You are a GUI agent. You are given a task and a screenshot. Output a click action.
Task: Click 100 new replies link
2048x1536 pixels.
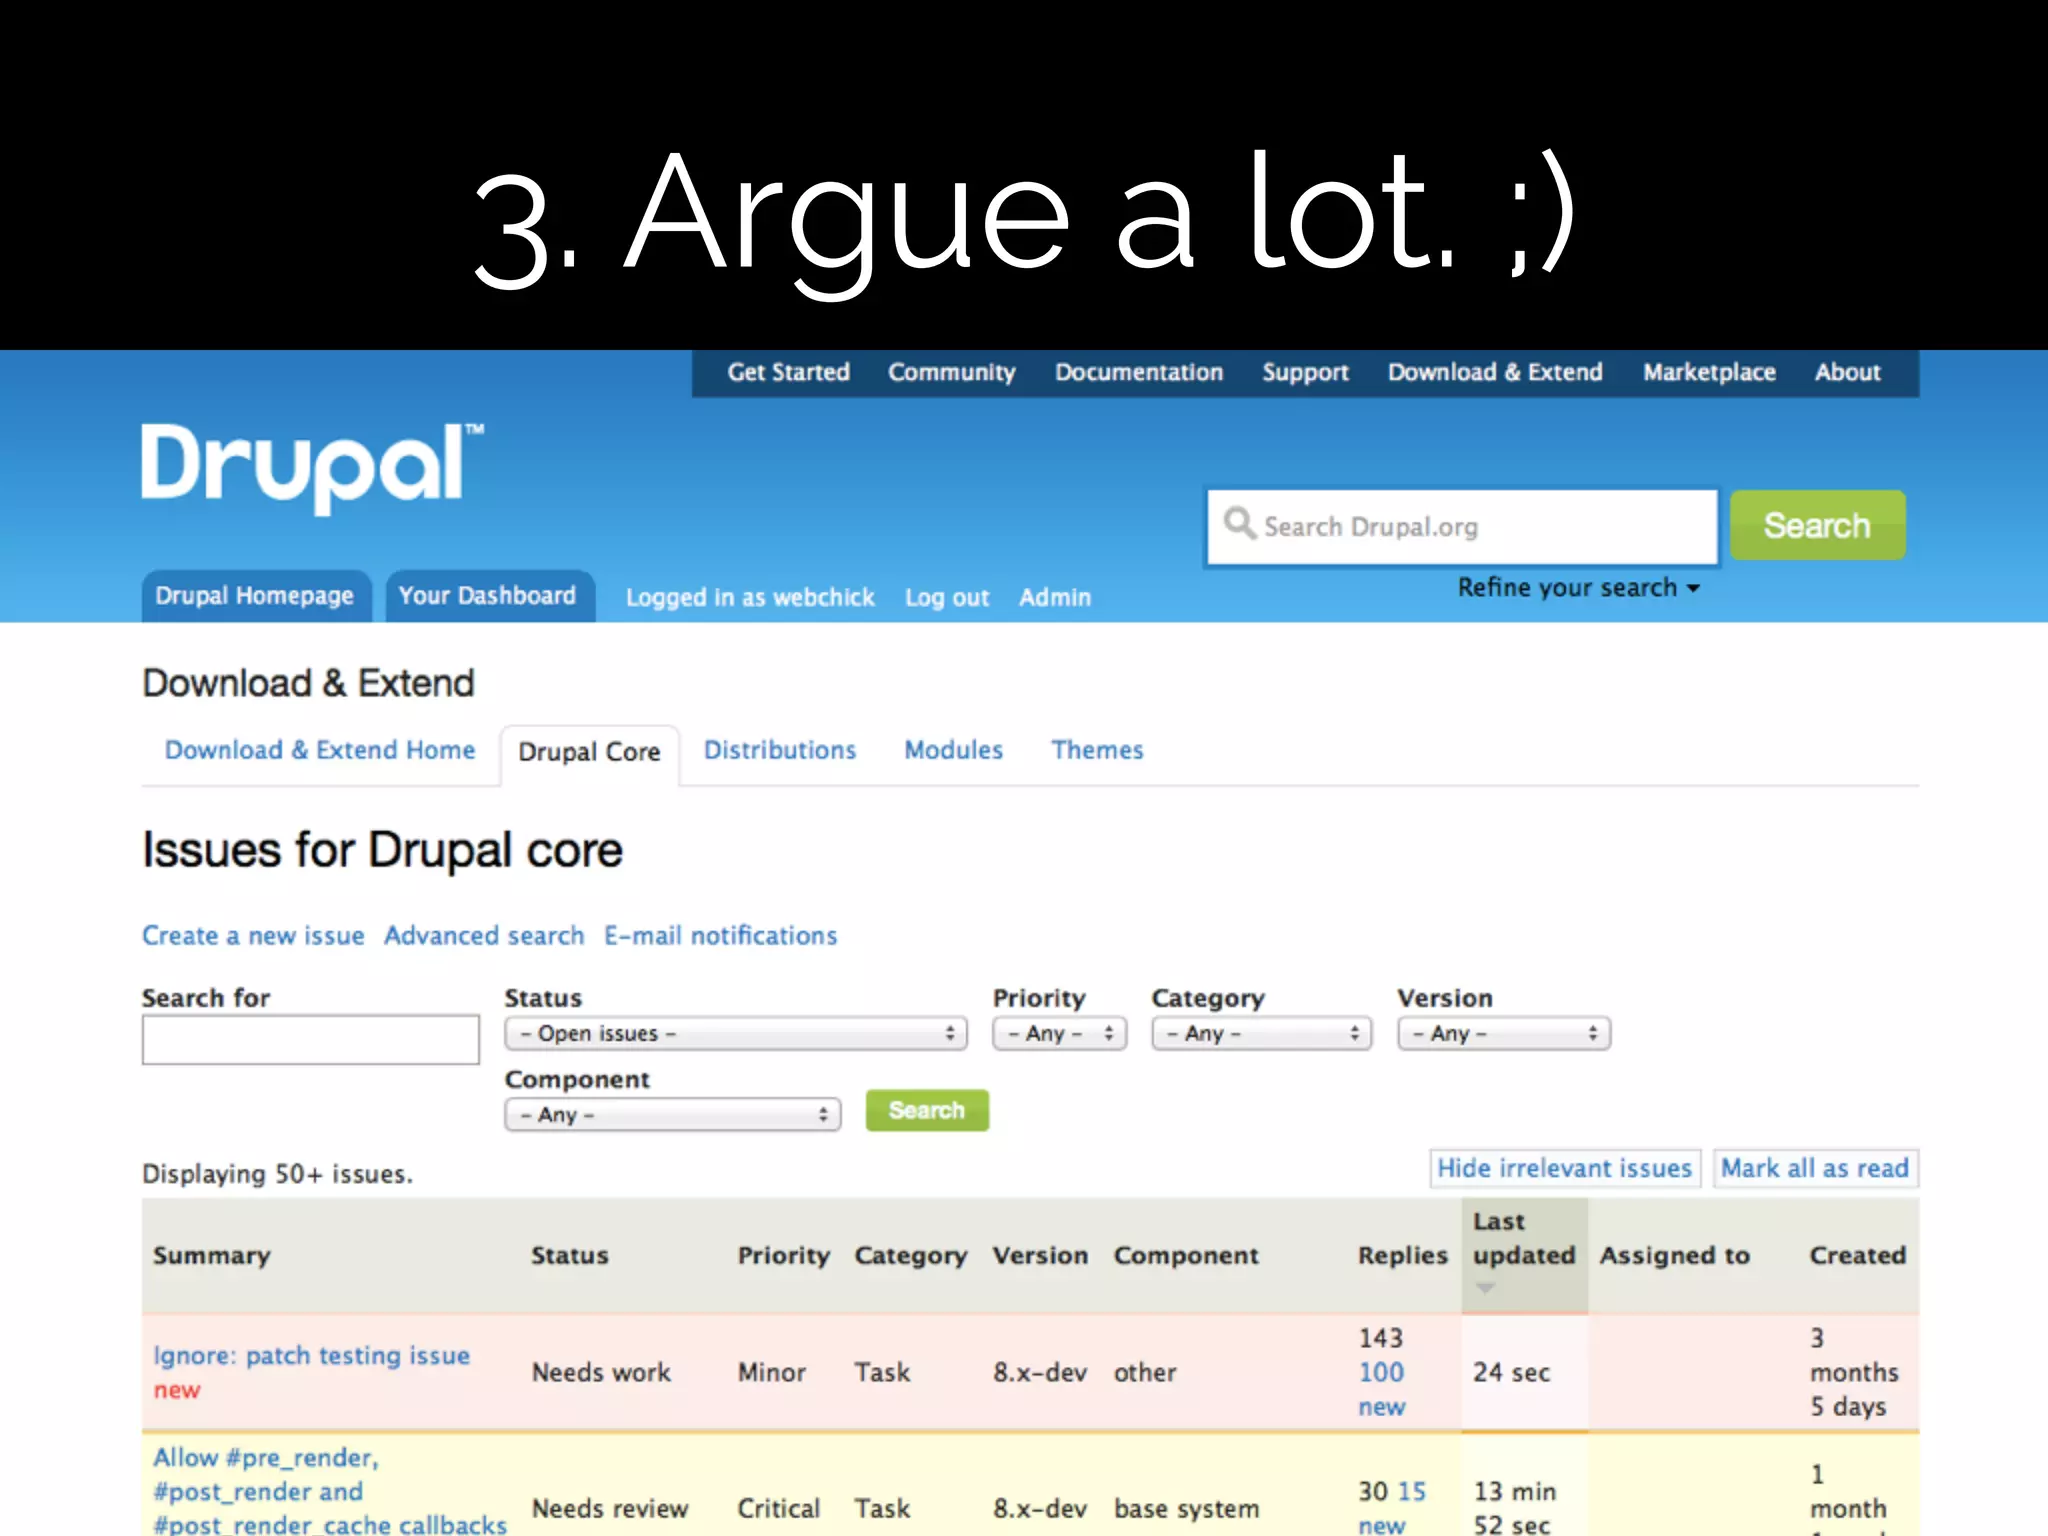coord(1381,1390)
